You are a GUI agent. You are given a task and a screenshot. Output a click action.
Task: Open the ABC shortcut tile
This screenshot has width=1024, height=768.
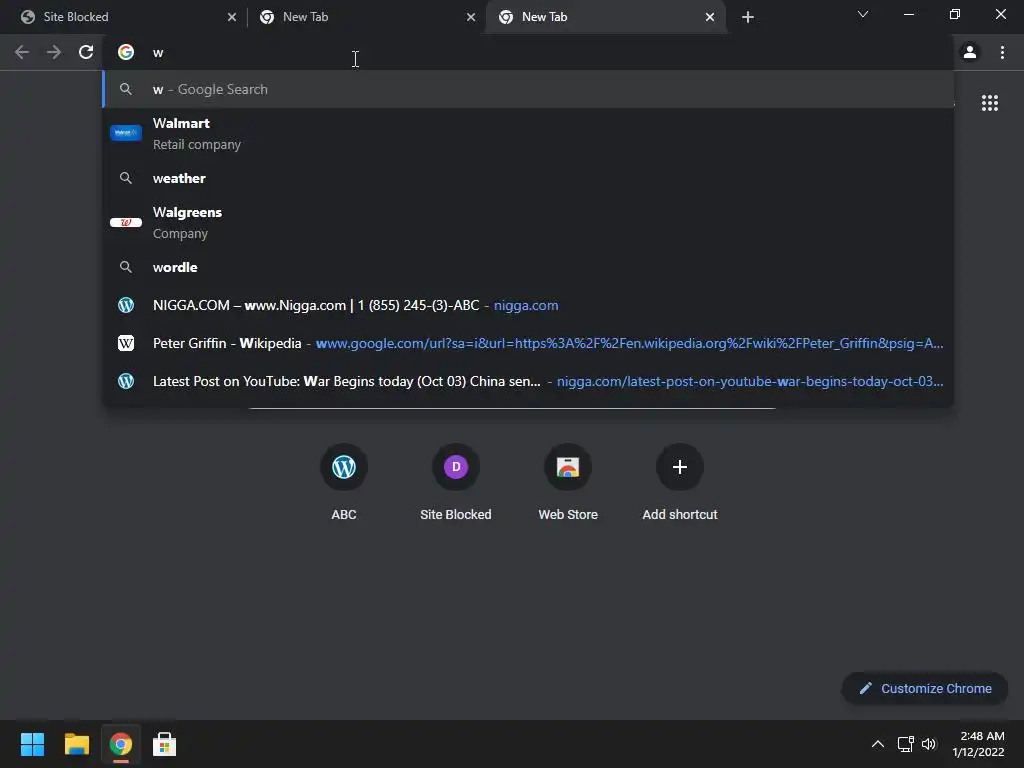344,482
